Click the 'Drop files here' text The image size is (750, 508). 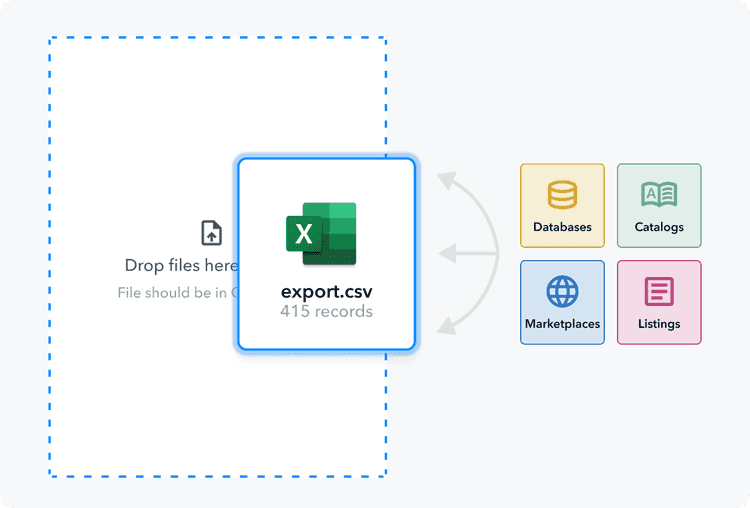point(181,265)
